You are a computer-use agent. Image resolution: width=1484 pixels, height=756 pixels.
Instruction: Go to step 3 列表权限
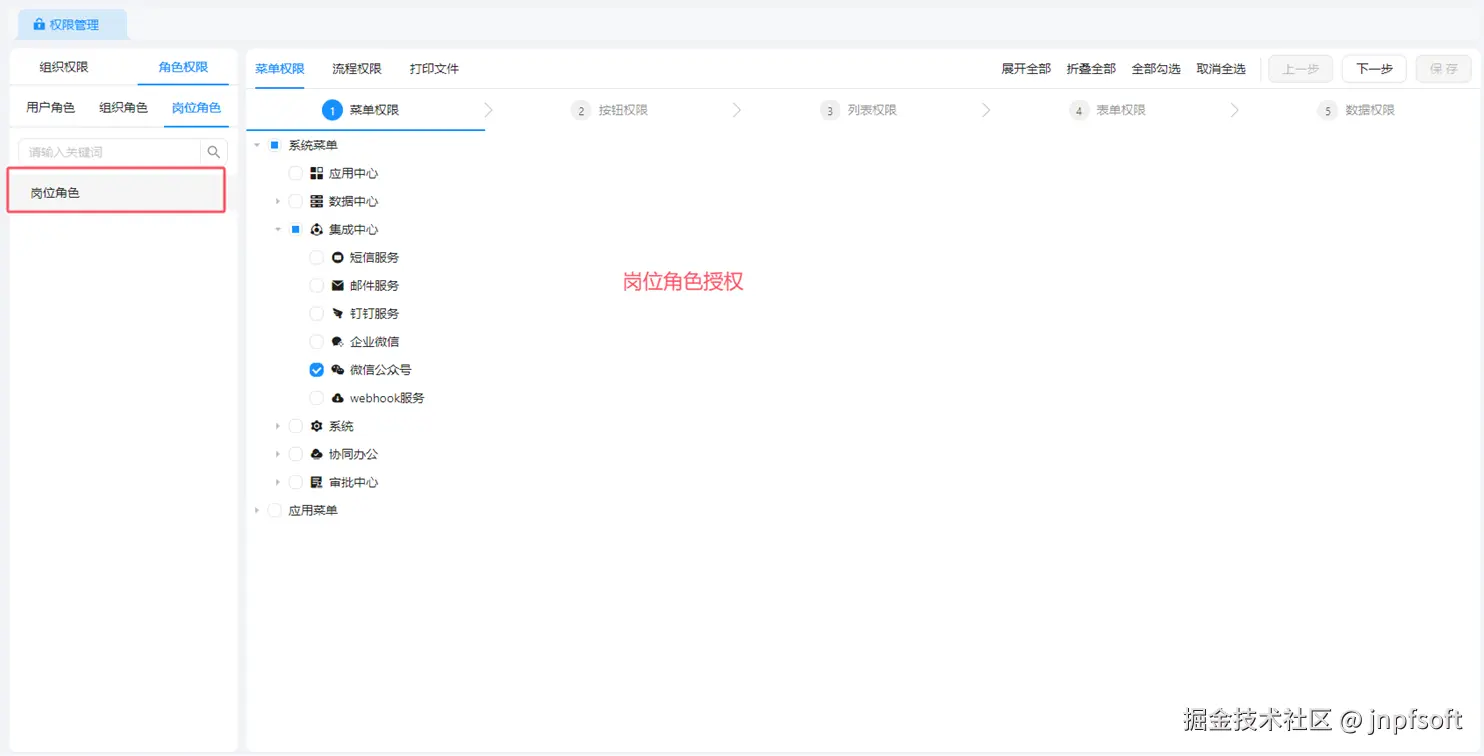click(x=859, y=110)
